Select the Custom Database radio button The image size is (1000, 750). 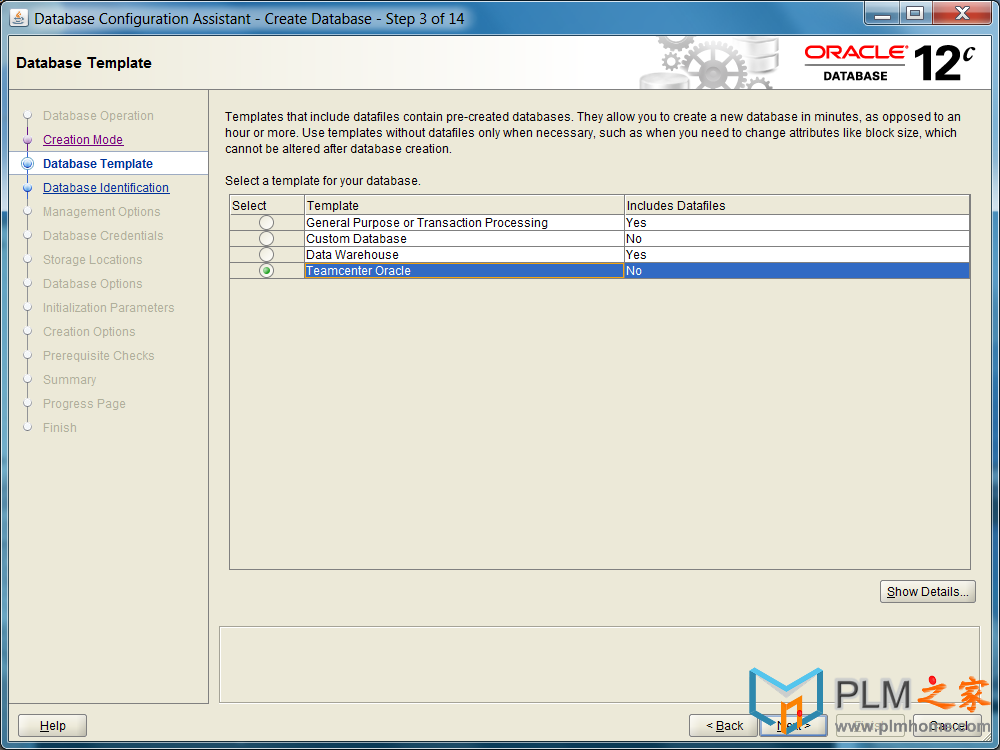point(266,239)
